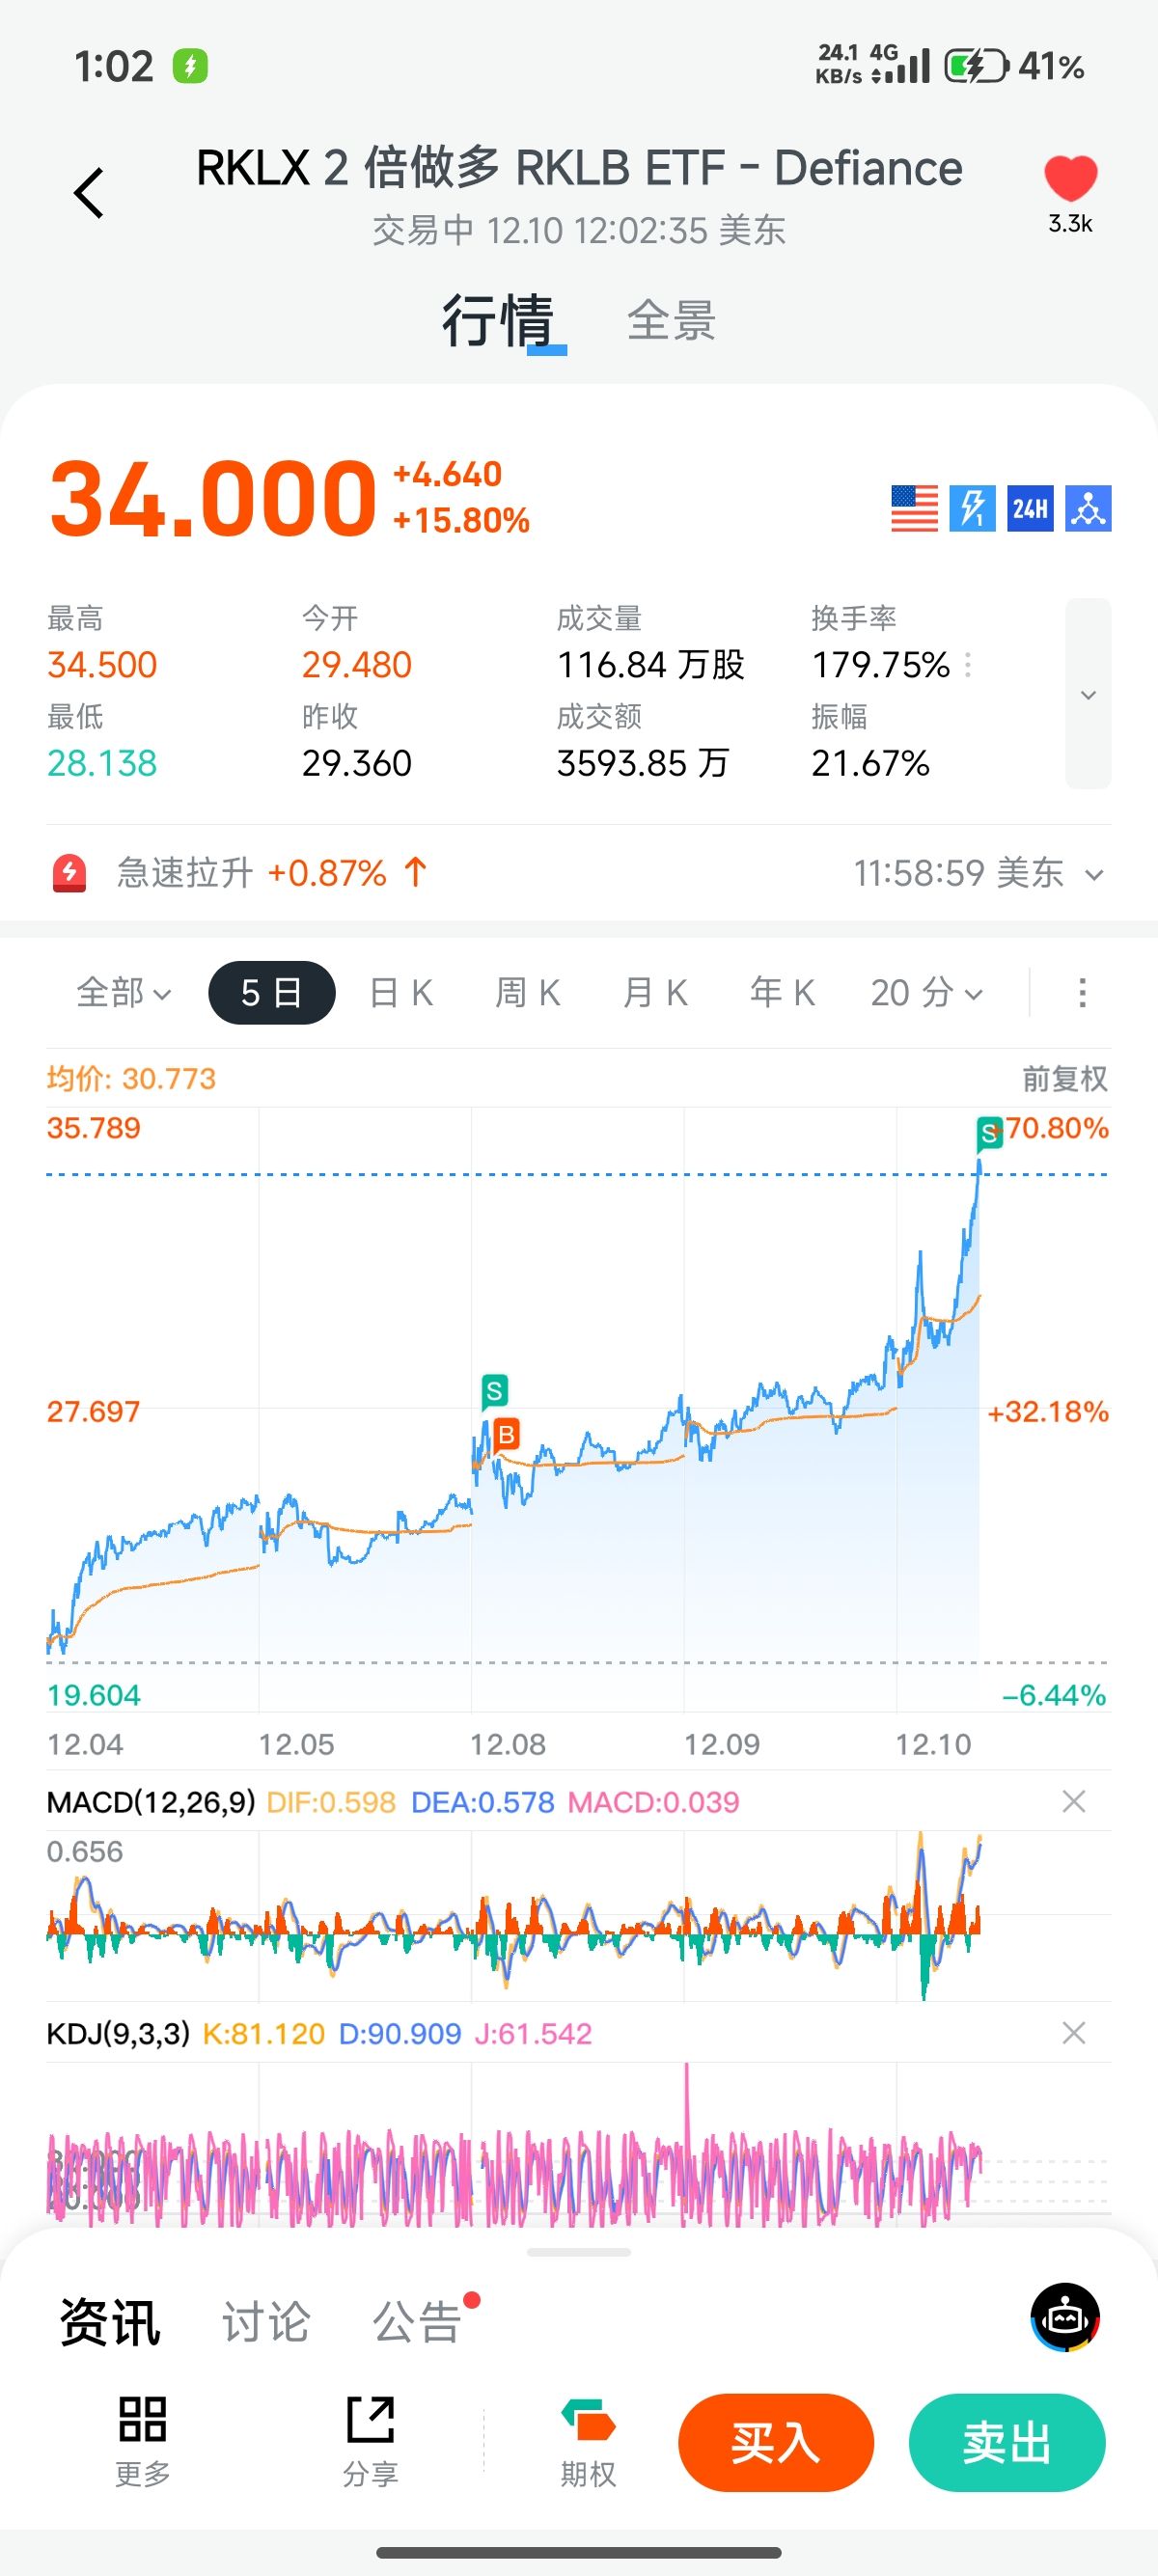Expand the quote details panel chevron
The height and width of the screenshot is (2576, 1158).
pyautogui.click(x=1088, y=694)
